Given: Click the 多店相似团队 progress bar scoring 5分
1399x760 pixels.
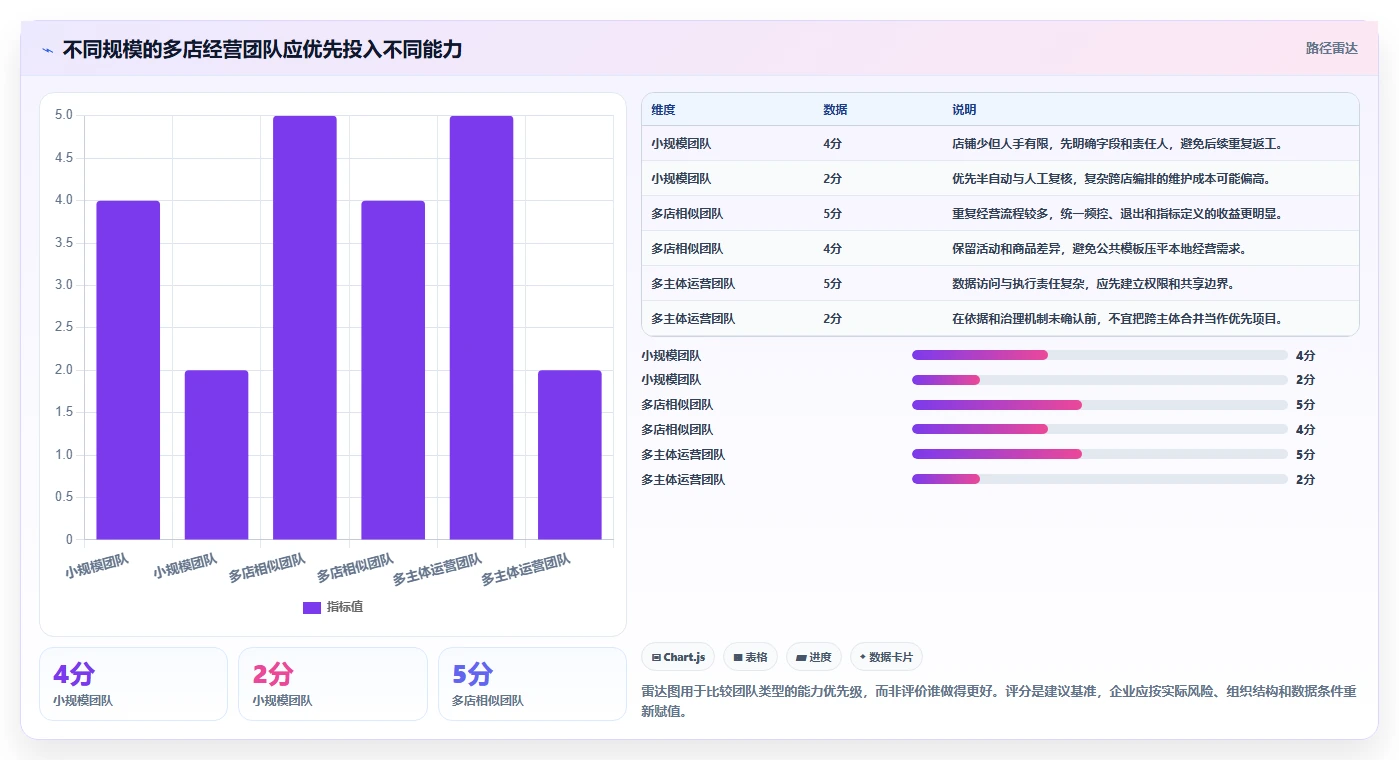Looking at the screenshot, I should [1099, 405].
